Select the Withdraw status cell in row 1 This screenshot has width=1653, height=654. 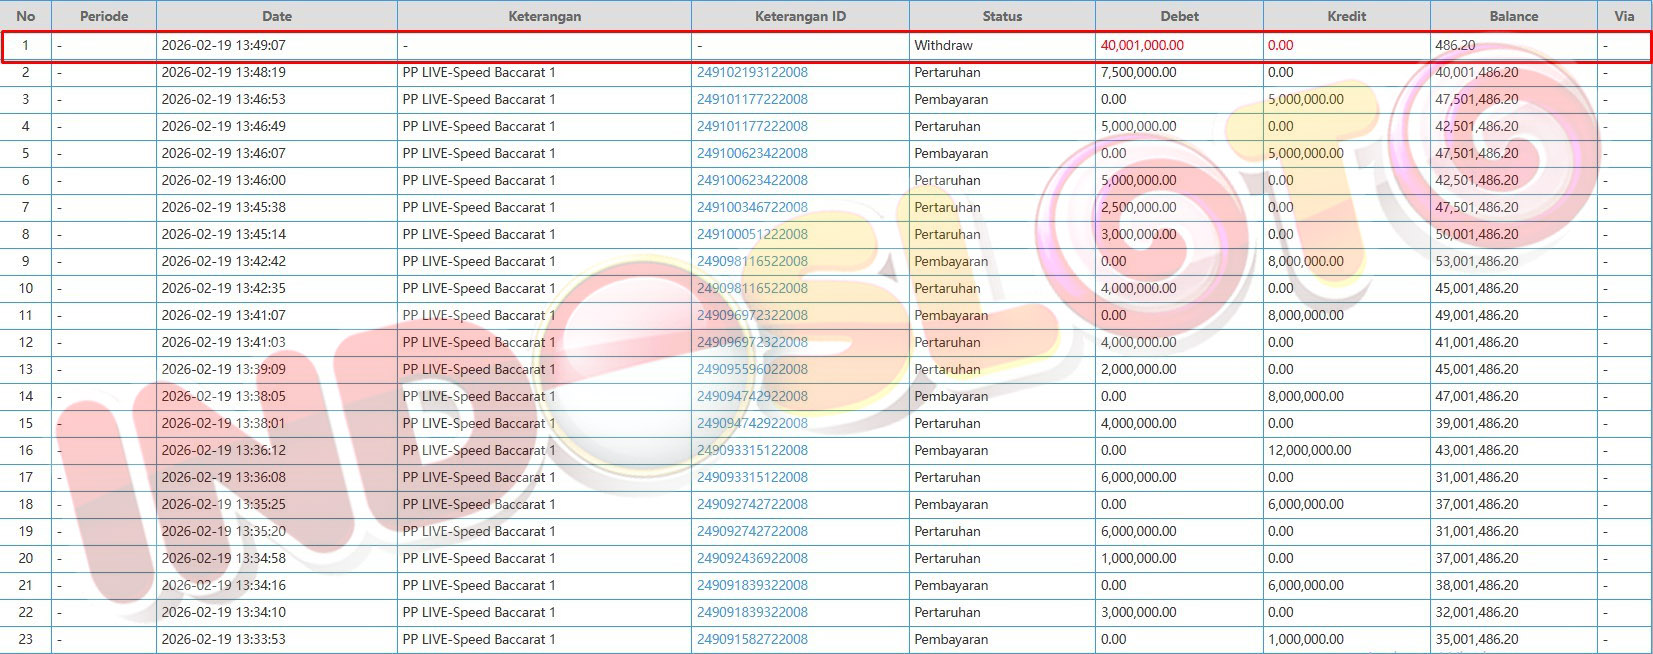943,46
